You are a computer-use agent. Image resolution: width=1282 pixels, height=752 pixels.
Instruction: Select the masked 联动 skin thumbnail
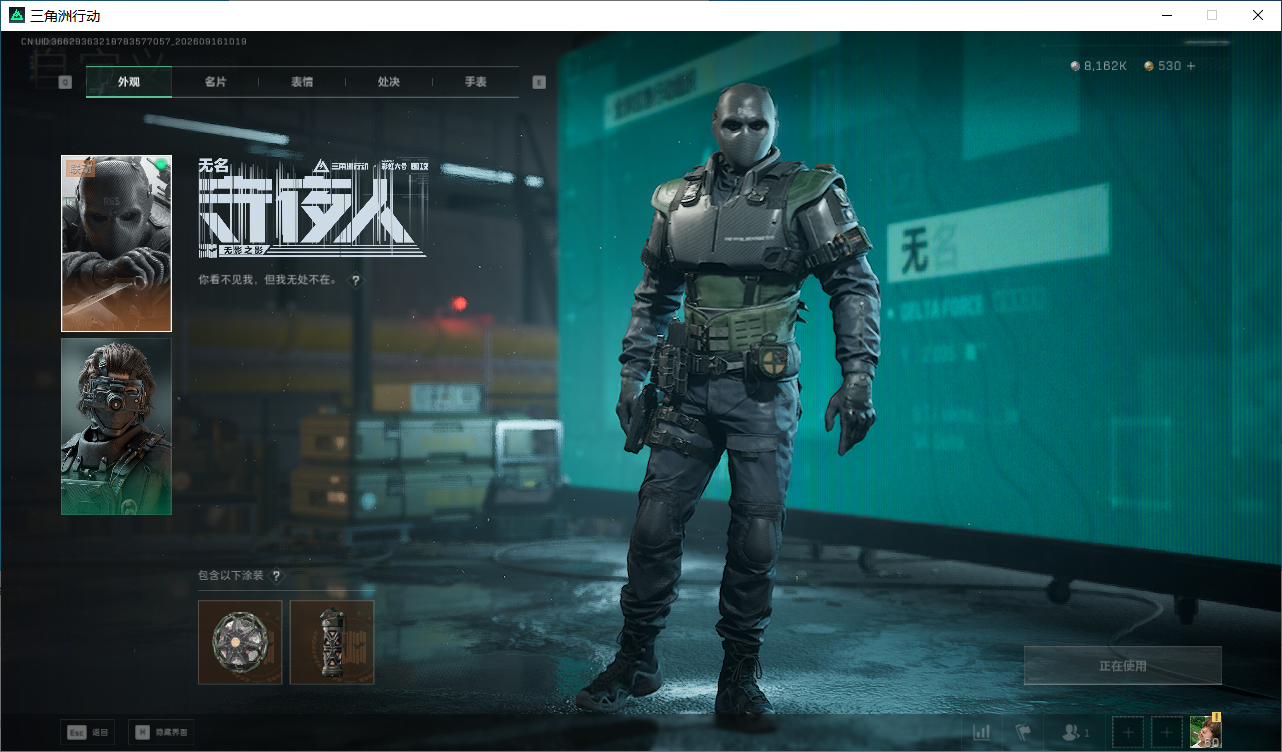pos(116,243)
